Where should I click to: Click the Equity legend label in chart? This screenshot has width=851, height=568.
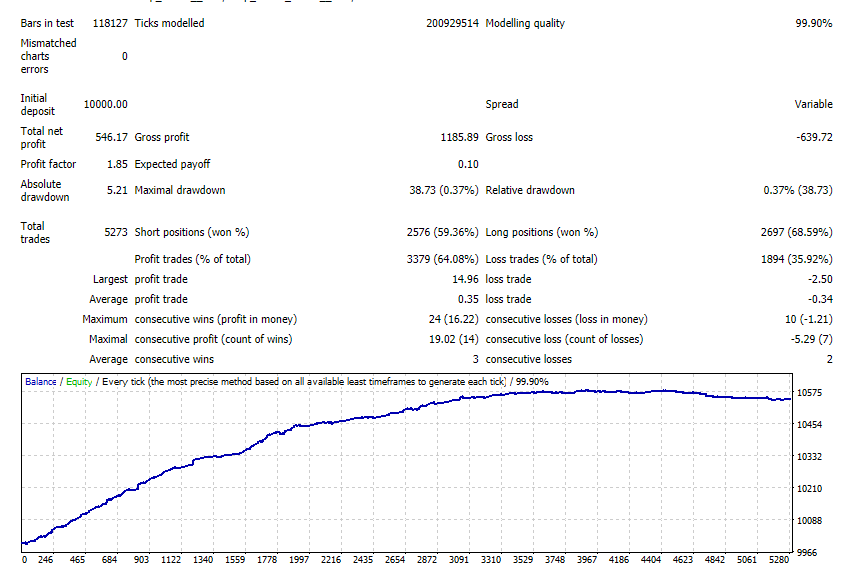79,382
